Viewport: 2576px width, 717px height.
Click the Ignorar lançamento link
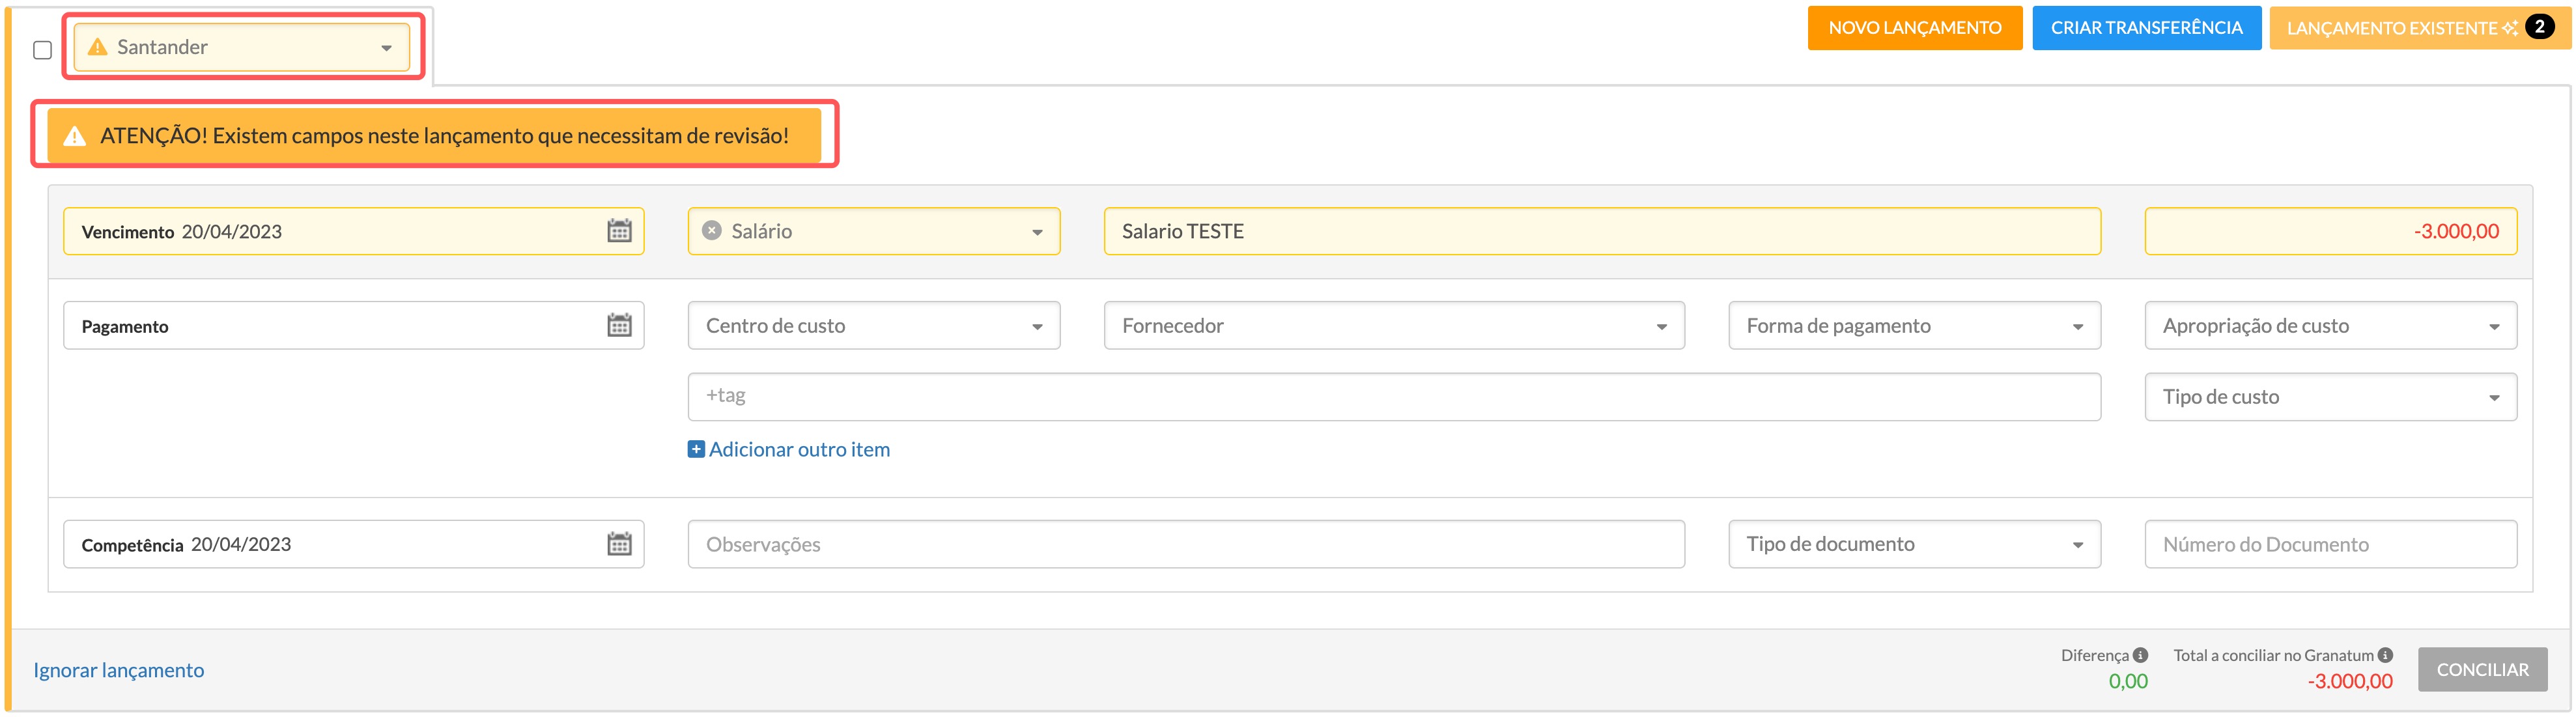[118, 670]
